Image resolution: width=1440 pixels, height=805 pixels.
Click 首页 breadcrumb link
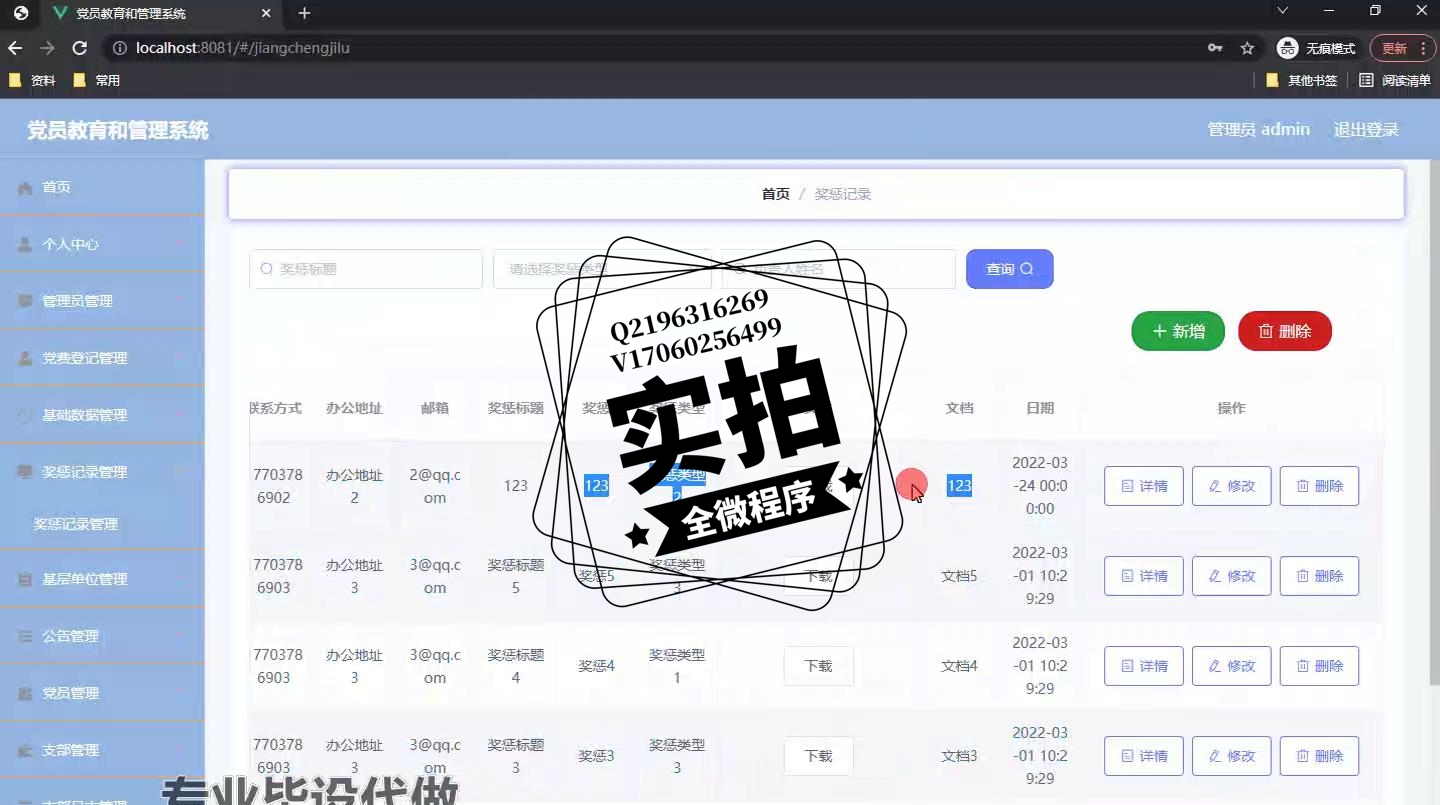tap(775, 194)
